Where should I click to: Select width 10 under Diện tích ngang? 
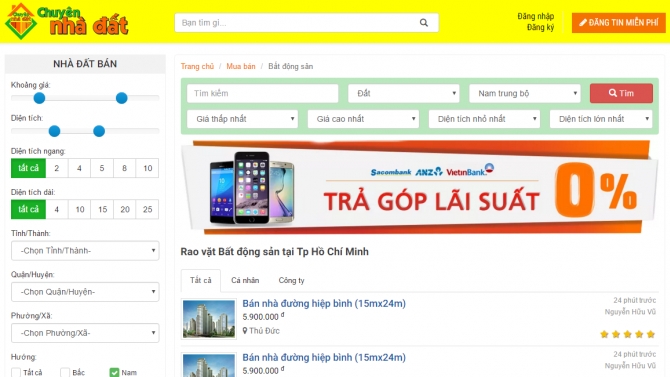click(147, 168)
